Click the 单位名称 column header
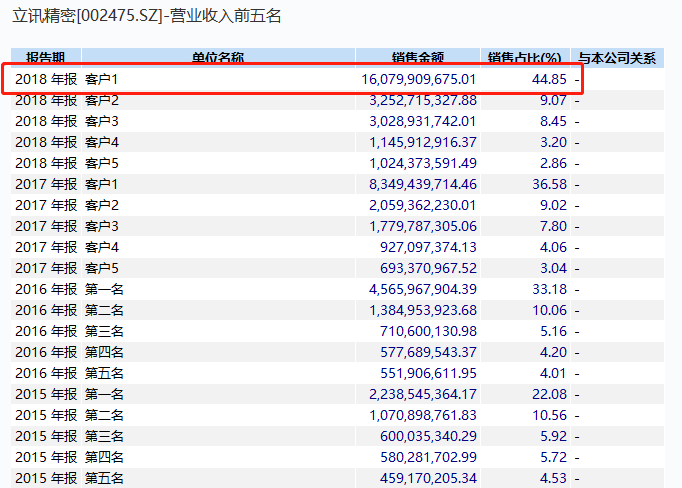Viewport: 682px width, 488px height. coord(218,58)
